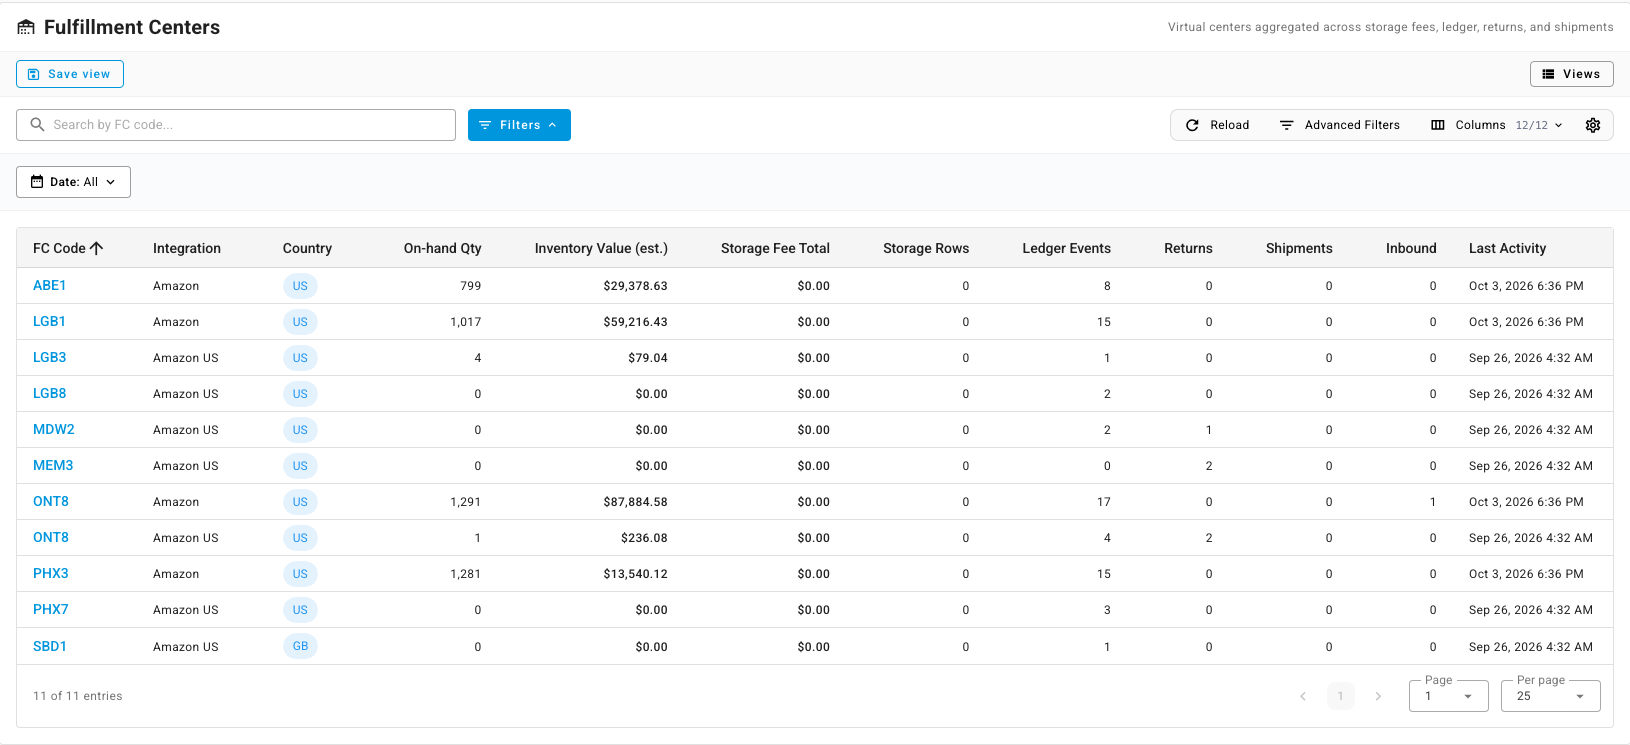
Task: Open the Date: All dropdown
Action: (x=73, y=182)
